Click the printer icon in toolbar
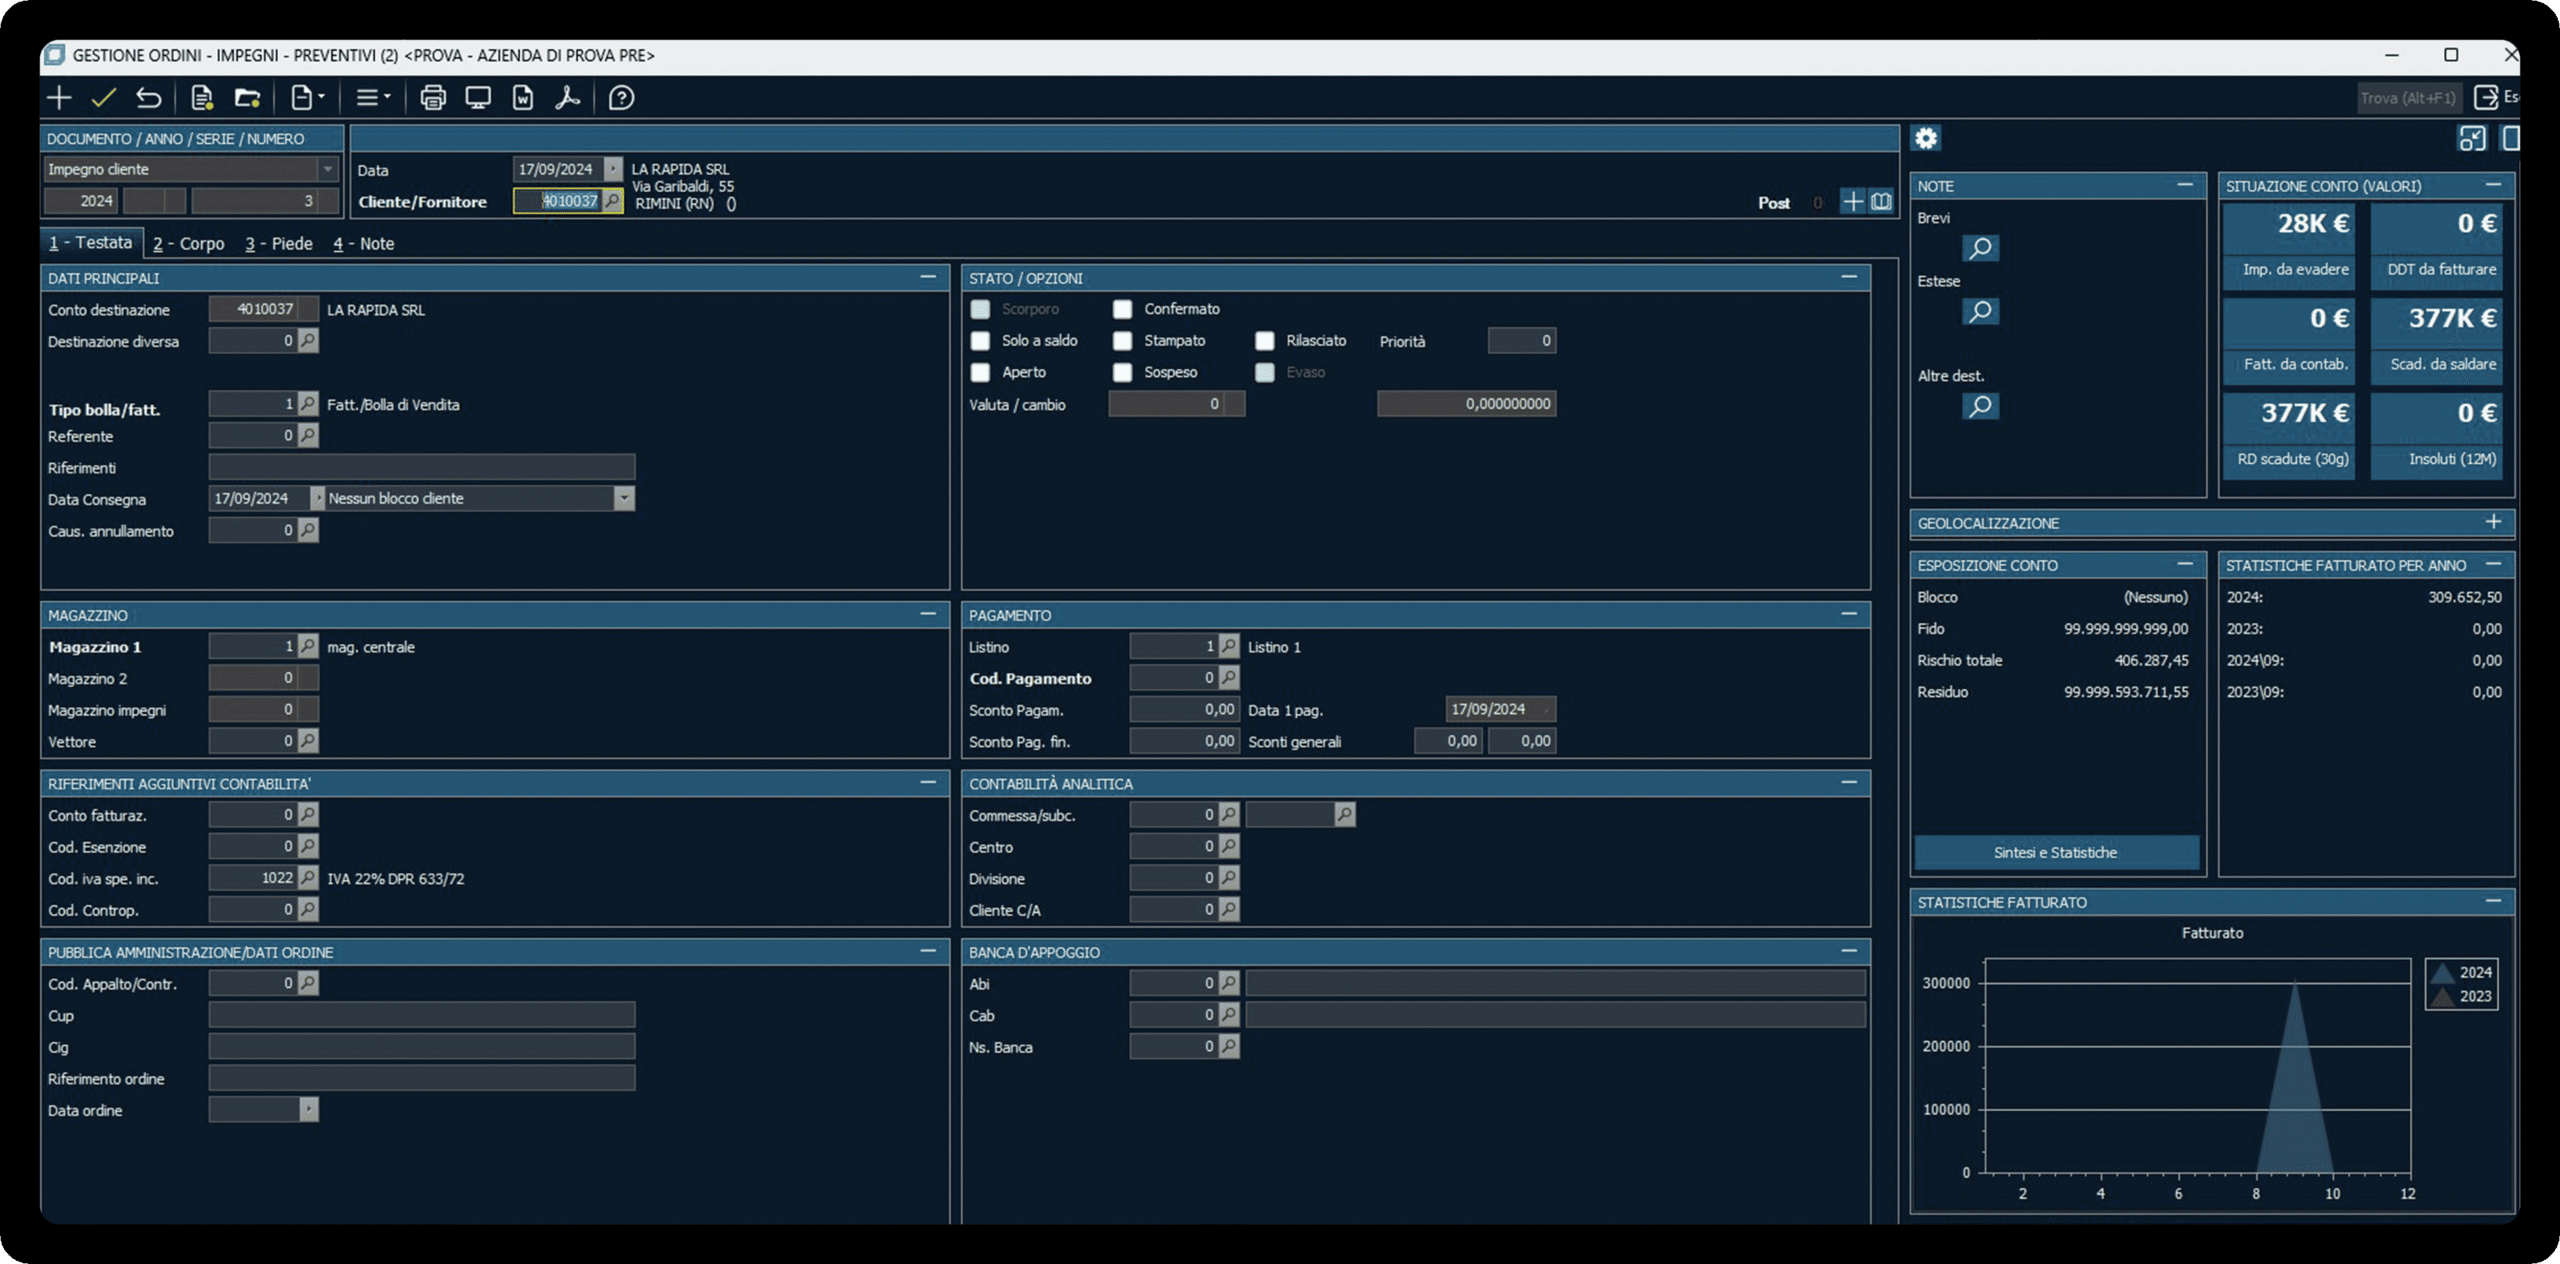The width and height of the screenshot is (2560, 1264). (433, 97)
